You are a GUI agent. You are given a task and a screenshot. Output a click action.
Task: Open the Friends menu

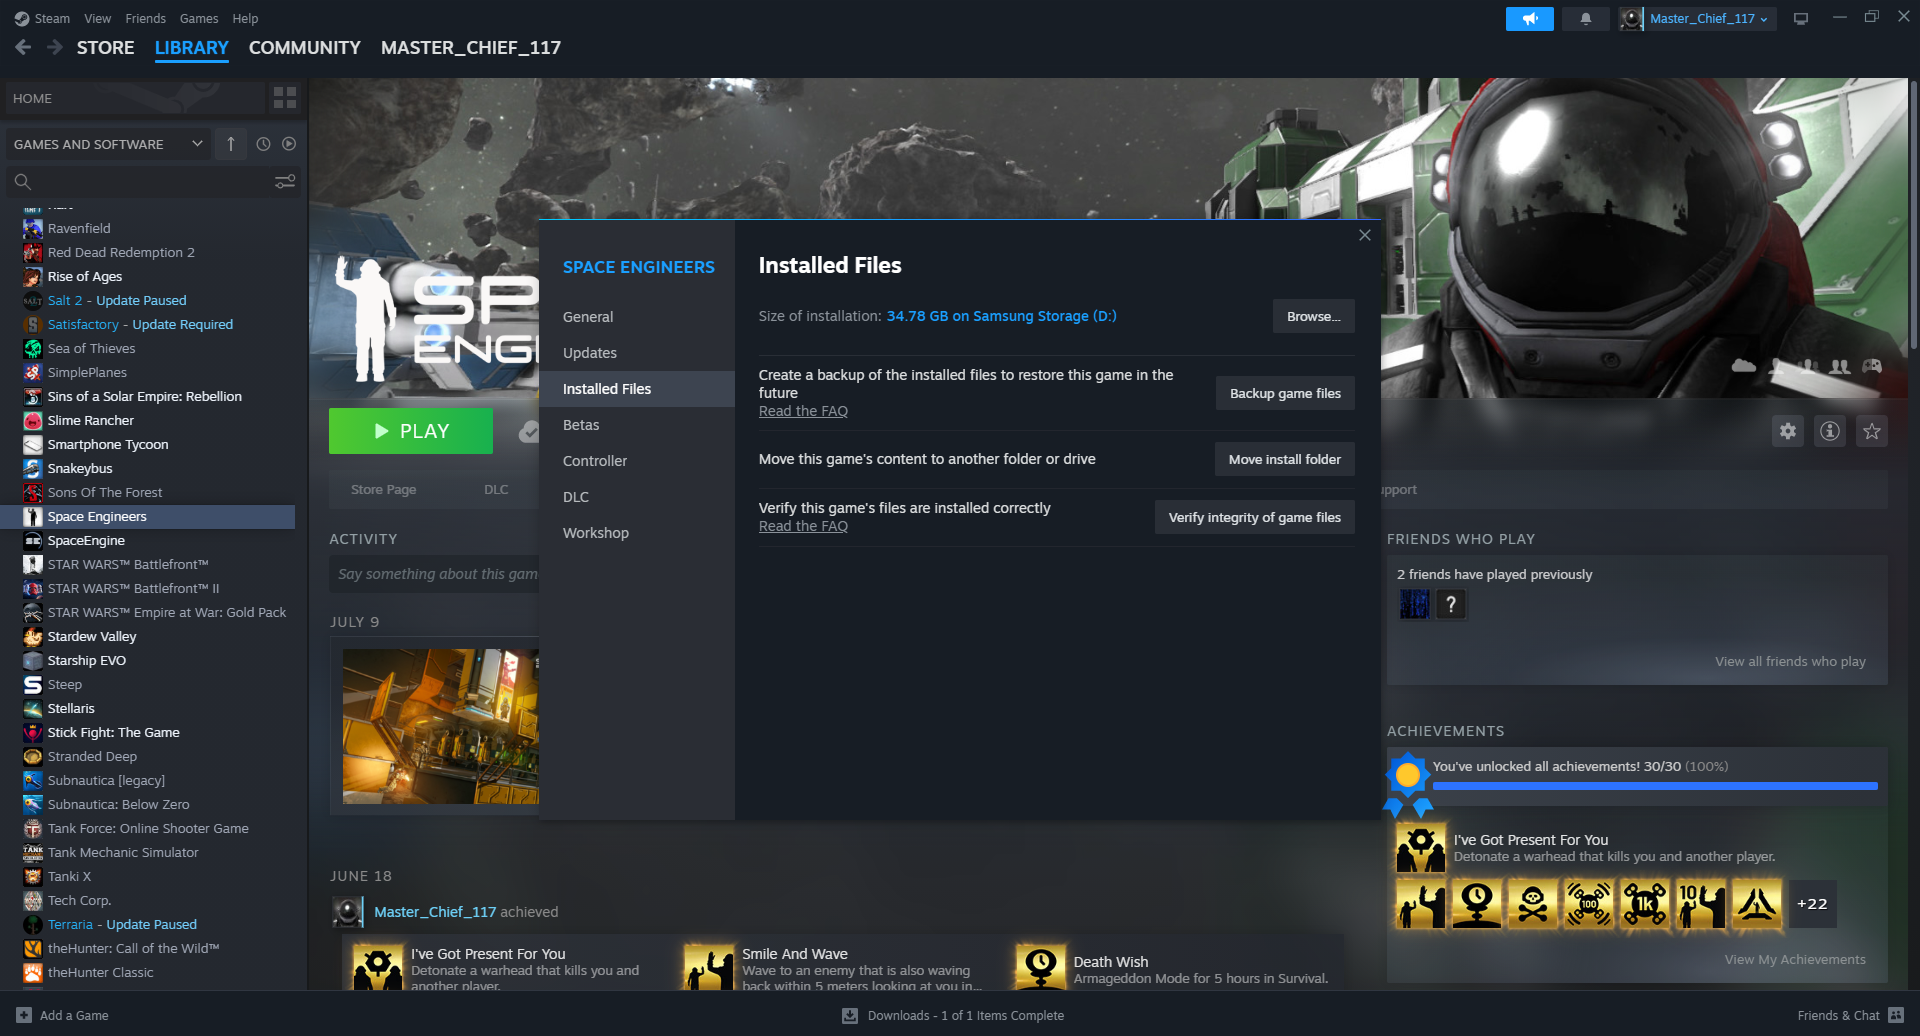[146, 18]
